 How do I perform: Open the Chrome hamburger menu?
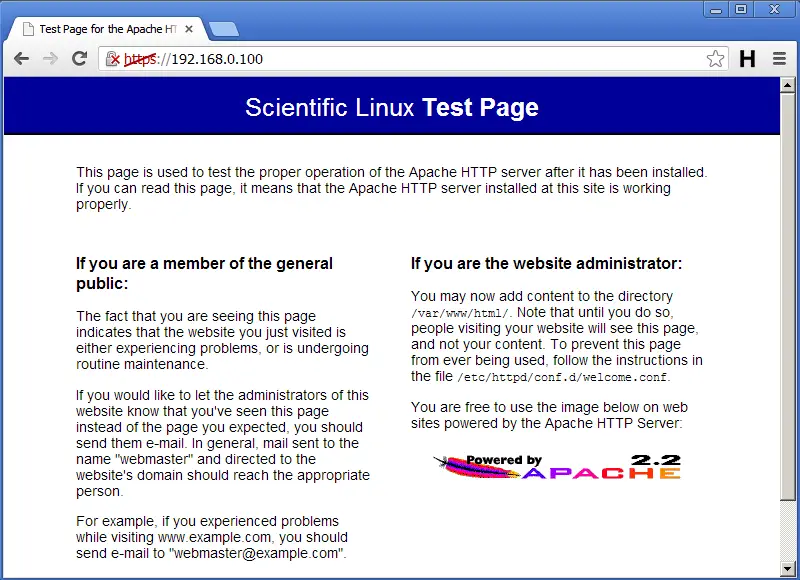tap(779, 59)
